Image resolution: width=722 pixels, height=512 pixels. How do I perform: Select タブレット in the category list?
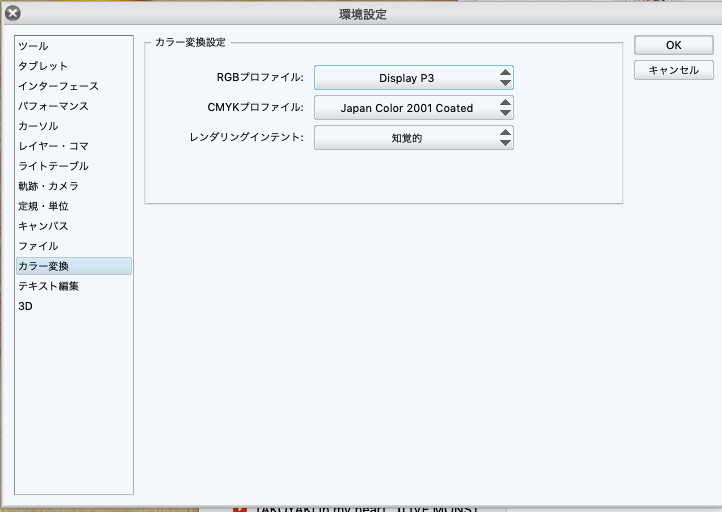coord(74,66)
